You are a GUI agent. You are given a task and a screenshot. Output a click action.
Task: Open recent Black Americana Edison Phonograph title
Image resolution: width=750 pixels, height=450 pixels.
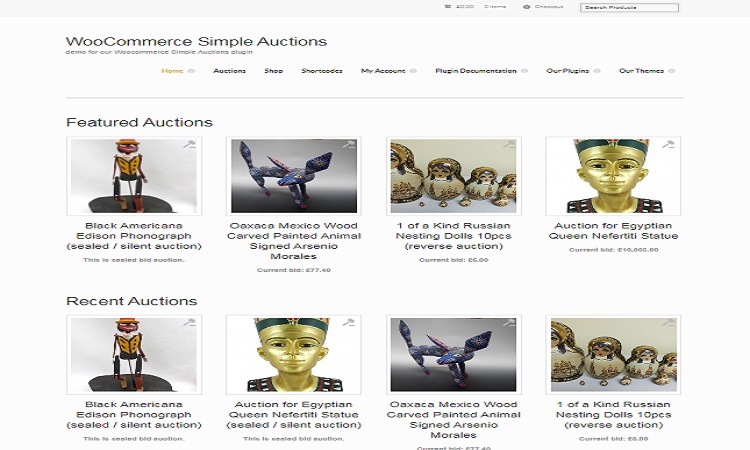coord(134,415)
